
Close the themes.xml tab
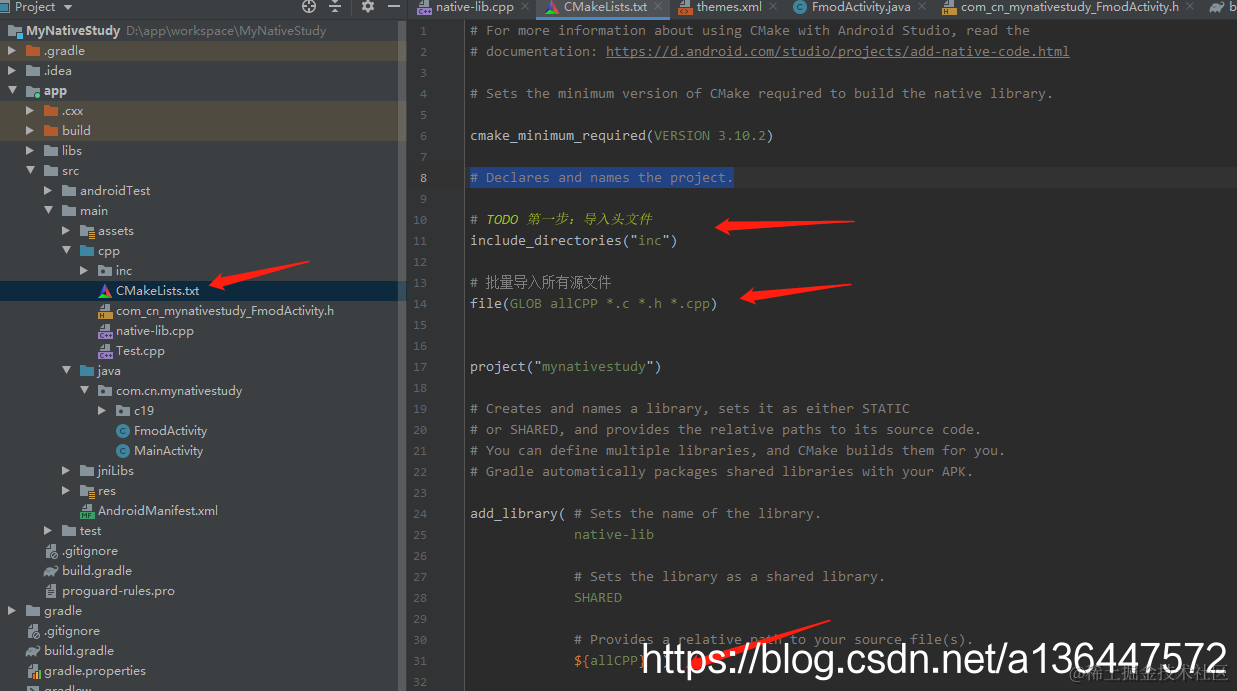[774, 7]
